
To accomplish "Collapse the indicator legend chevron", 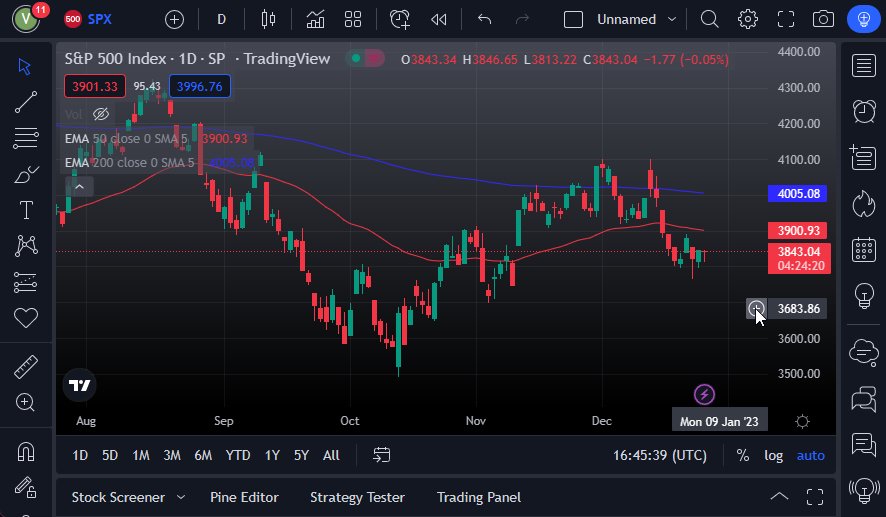I will click(78, 185).
